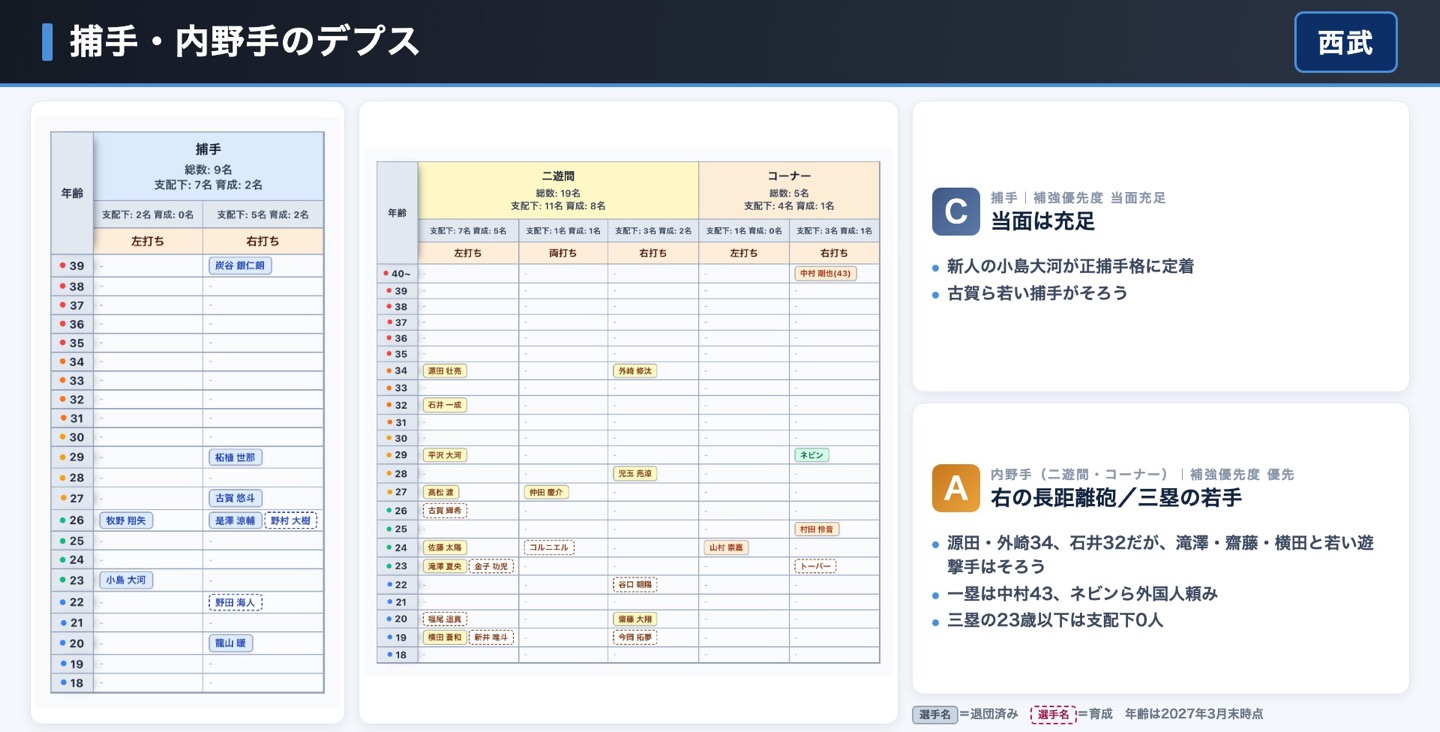Click 齋藤 大翔 name tag
This screenshot has width=1440, height=732.
click(x=635, y=619)
